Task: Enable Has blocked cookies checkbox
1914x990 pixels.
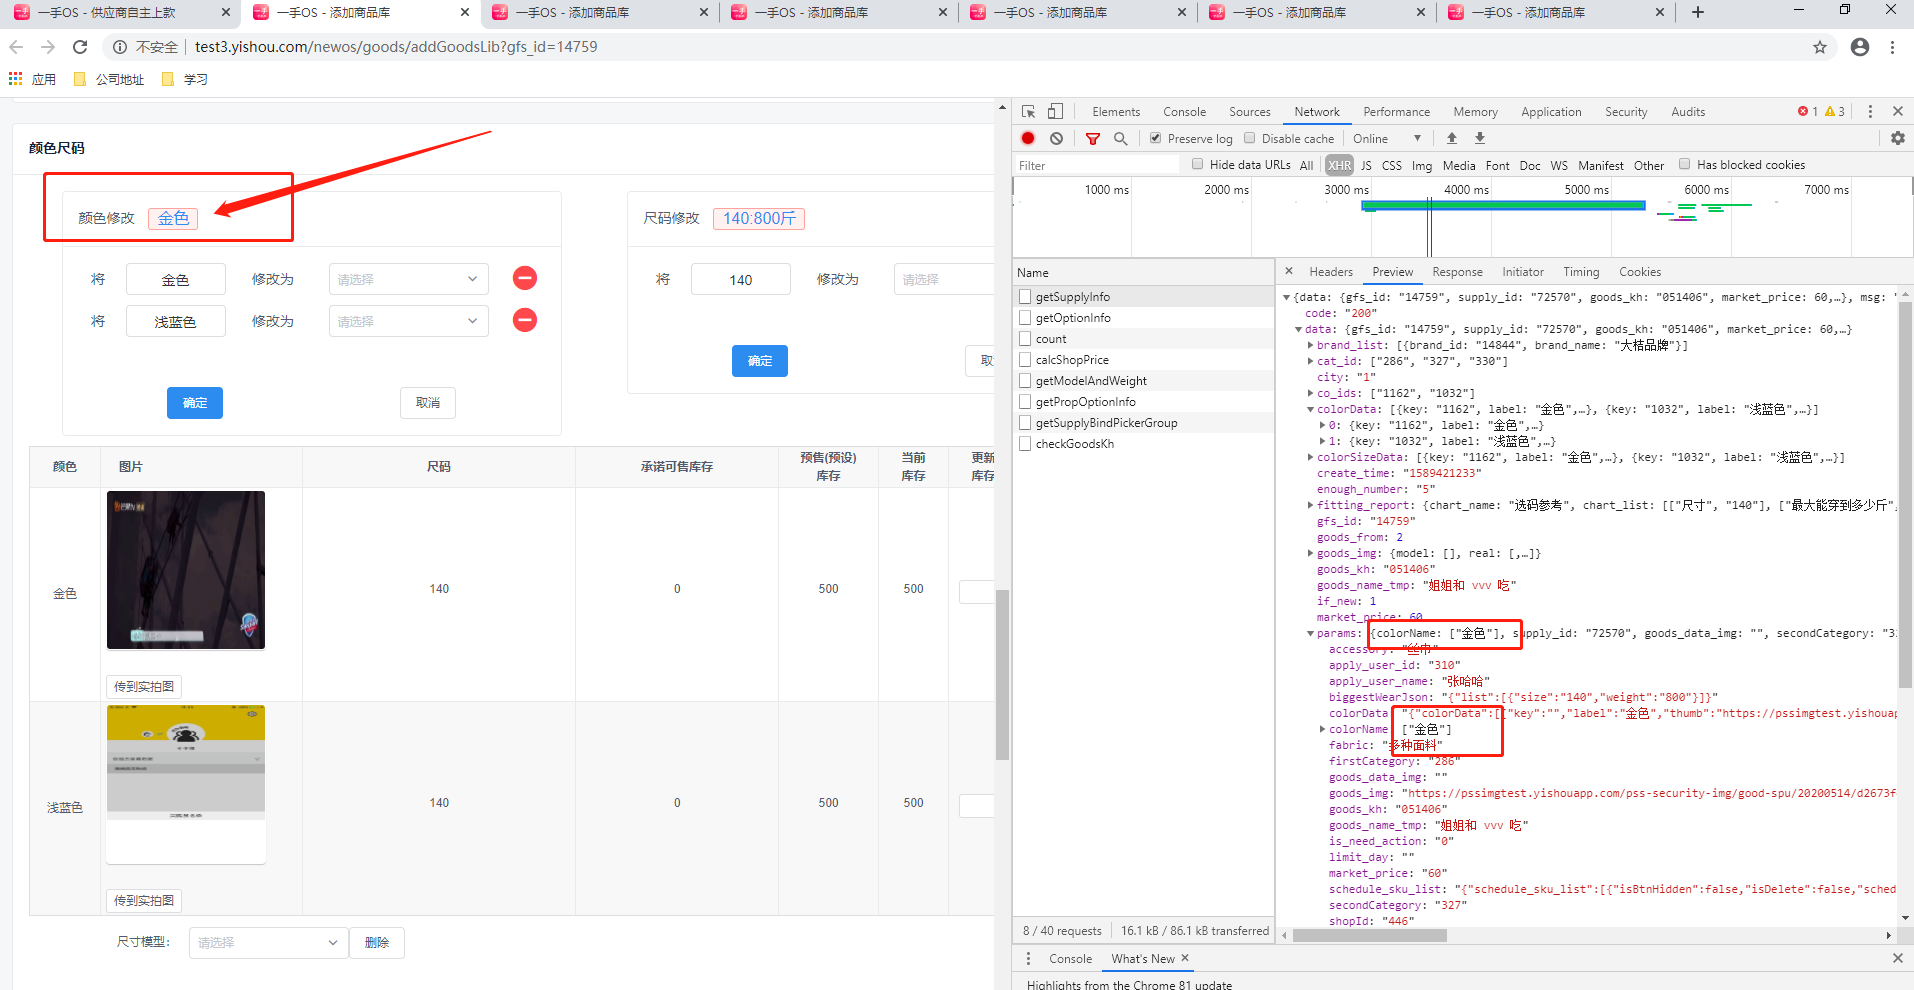Action: click(1685, 164)
